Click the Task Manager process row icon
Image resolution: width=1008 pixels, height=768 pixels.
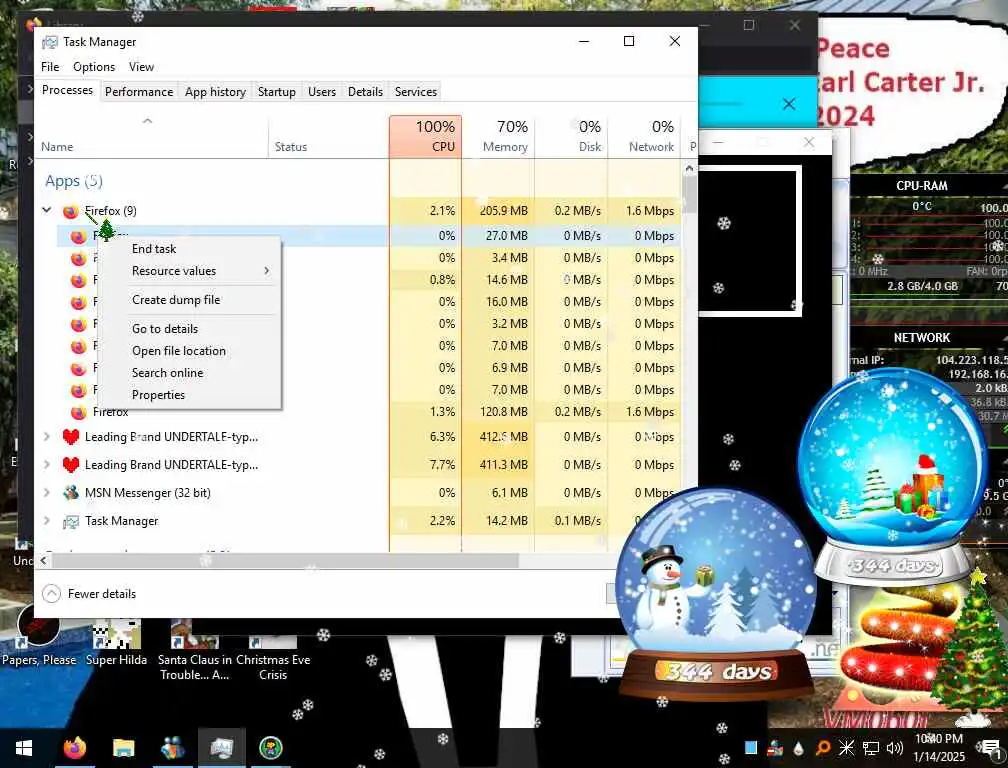tap(71, 521)
